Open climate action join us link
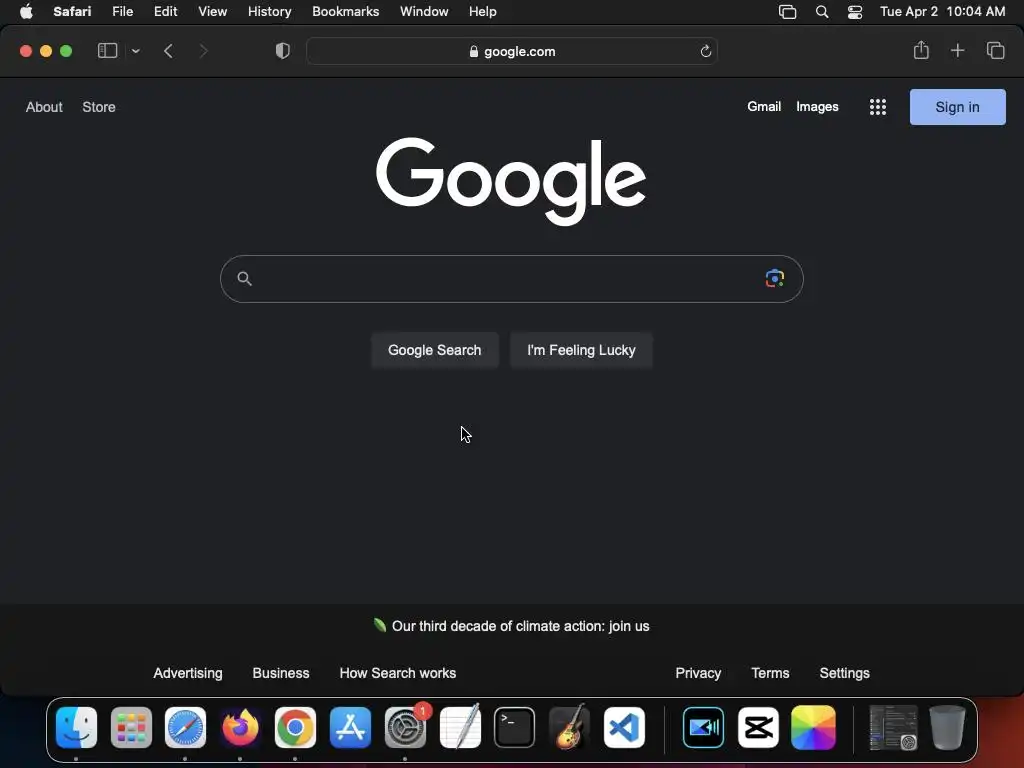Image resolution: width=1024 pixels, height=768 pixels. click(x=520, y=626)
